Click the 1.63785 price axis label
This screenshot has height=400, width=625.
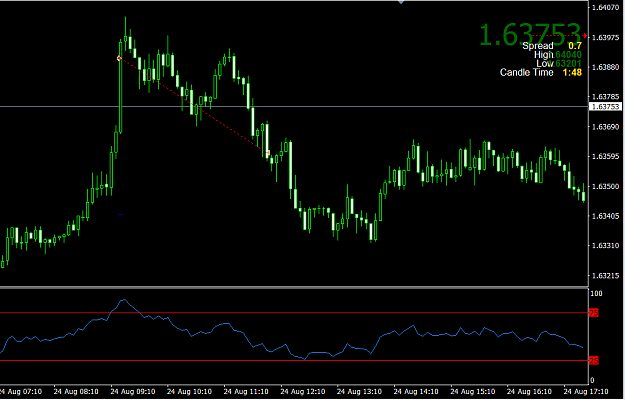click(605, 97)
